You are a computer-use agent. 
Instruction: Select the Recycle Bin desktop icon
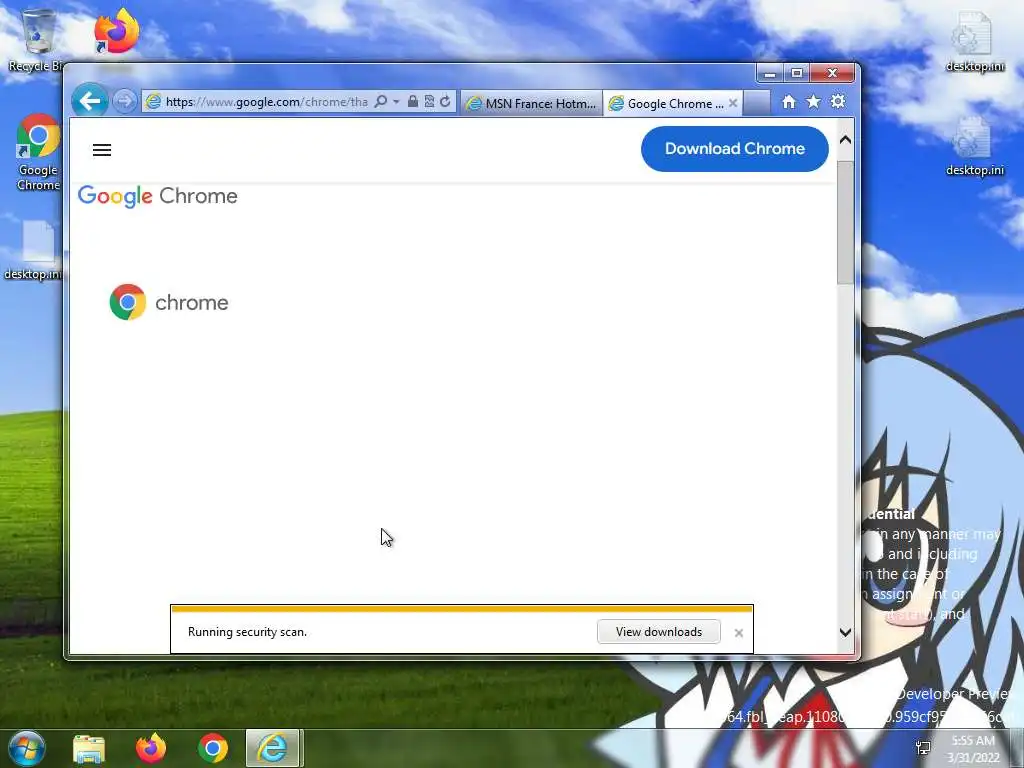[37, 40]
